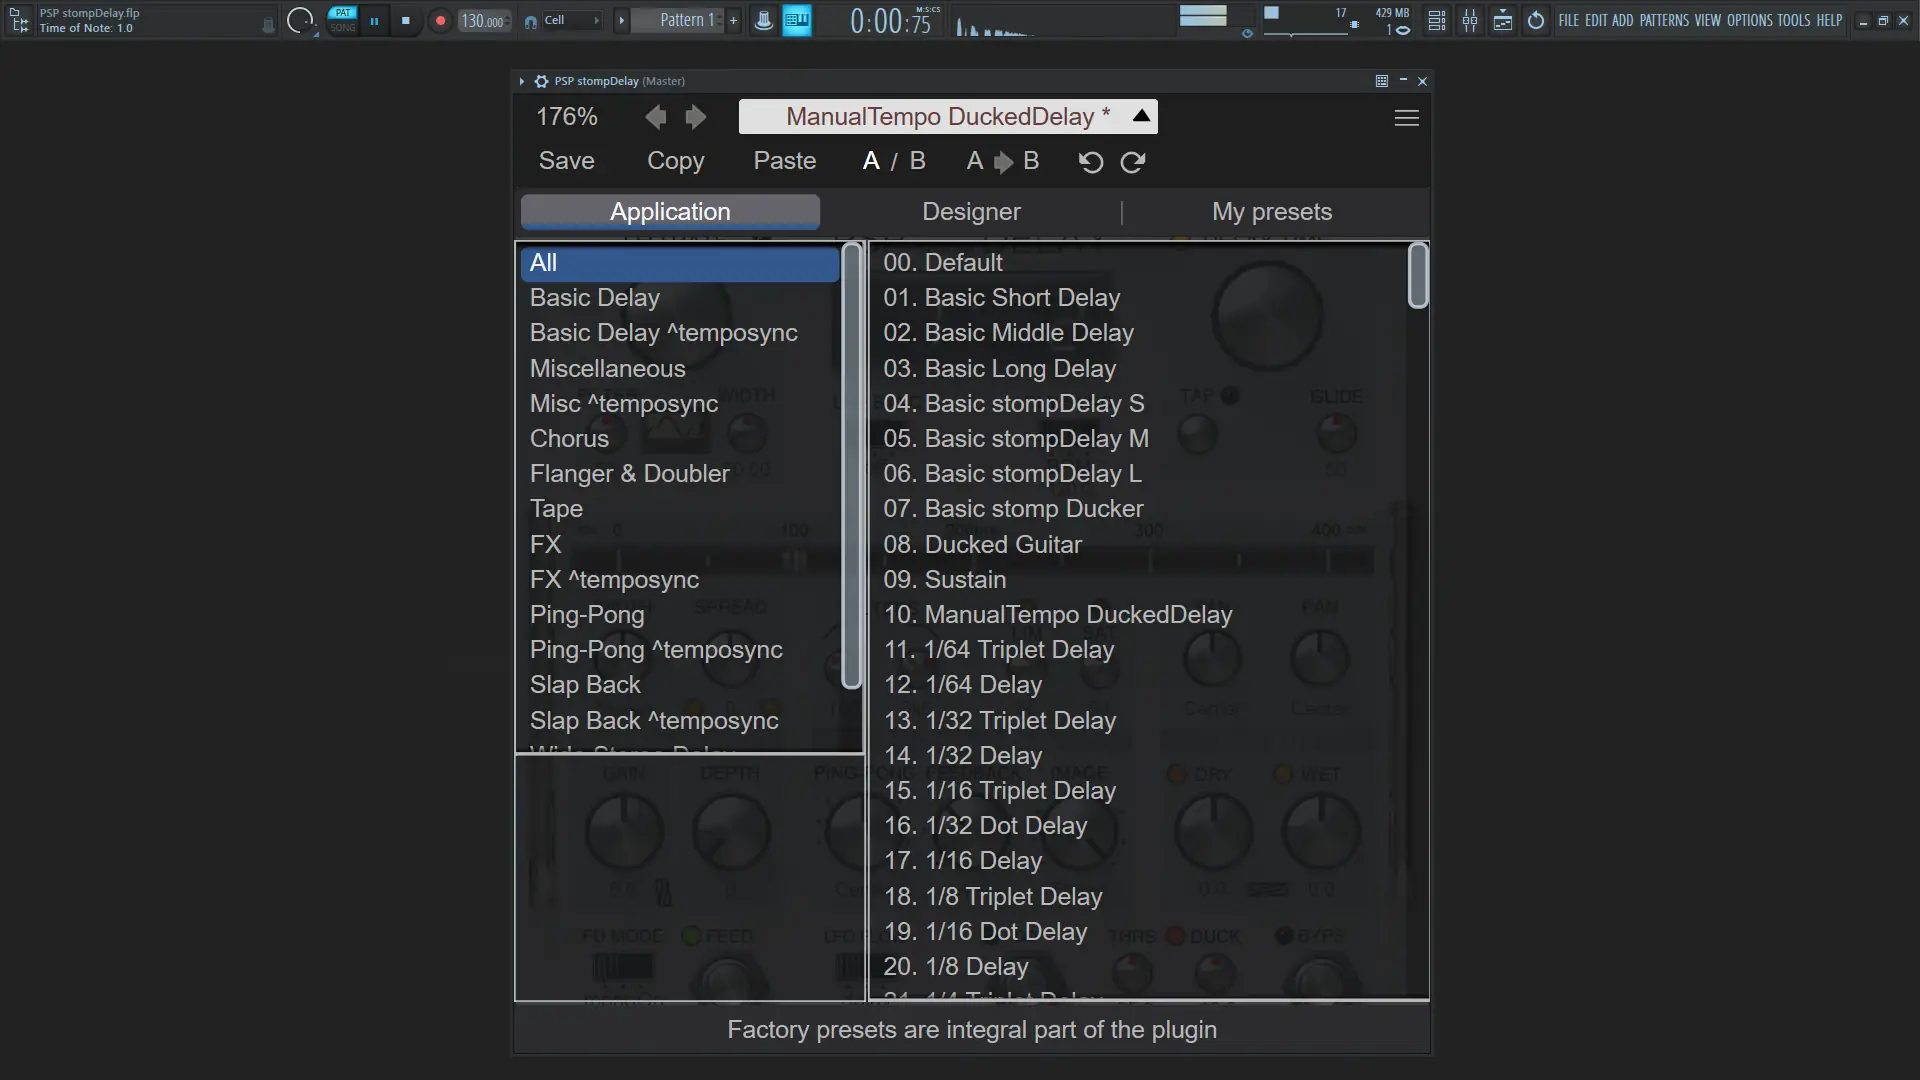The height and width of the screenshot is (1080, 1920).
Task: Click the plugin gear settings icon
Action: pos(541,81)
